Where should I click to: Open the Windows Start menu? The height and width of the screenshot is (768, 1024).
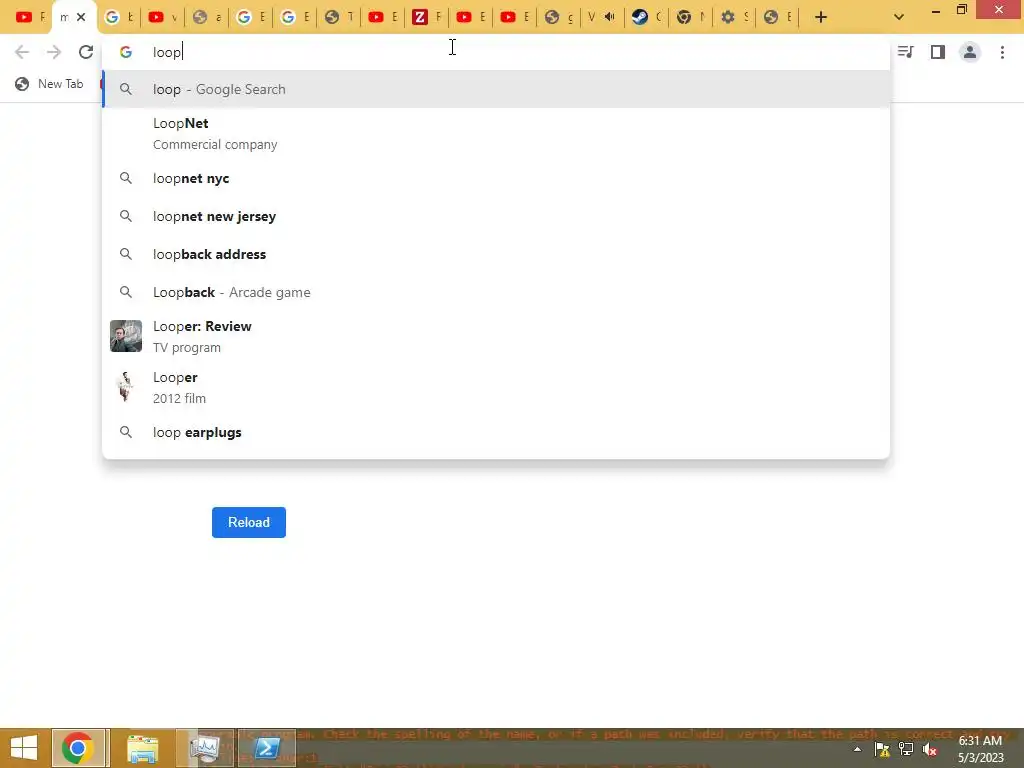click(24, 748)
